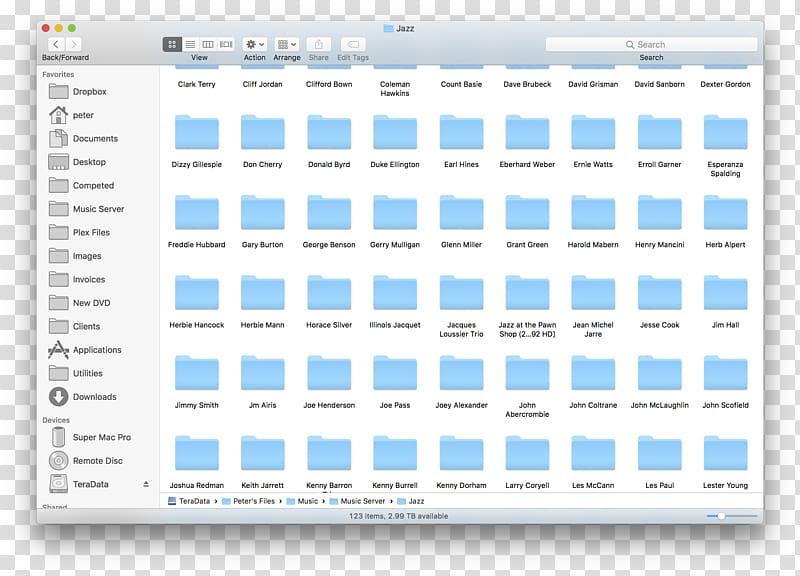Viewport: 800px width, 576px height.
Task: Click Jazz in the path bar
Action: (x=411, y=501)
